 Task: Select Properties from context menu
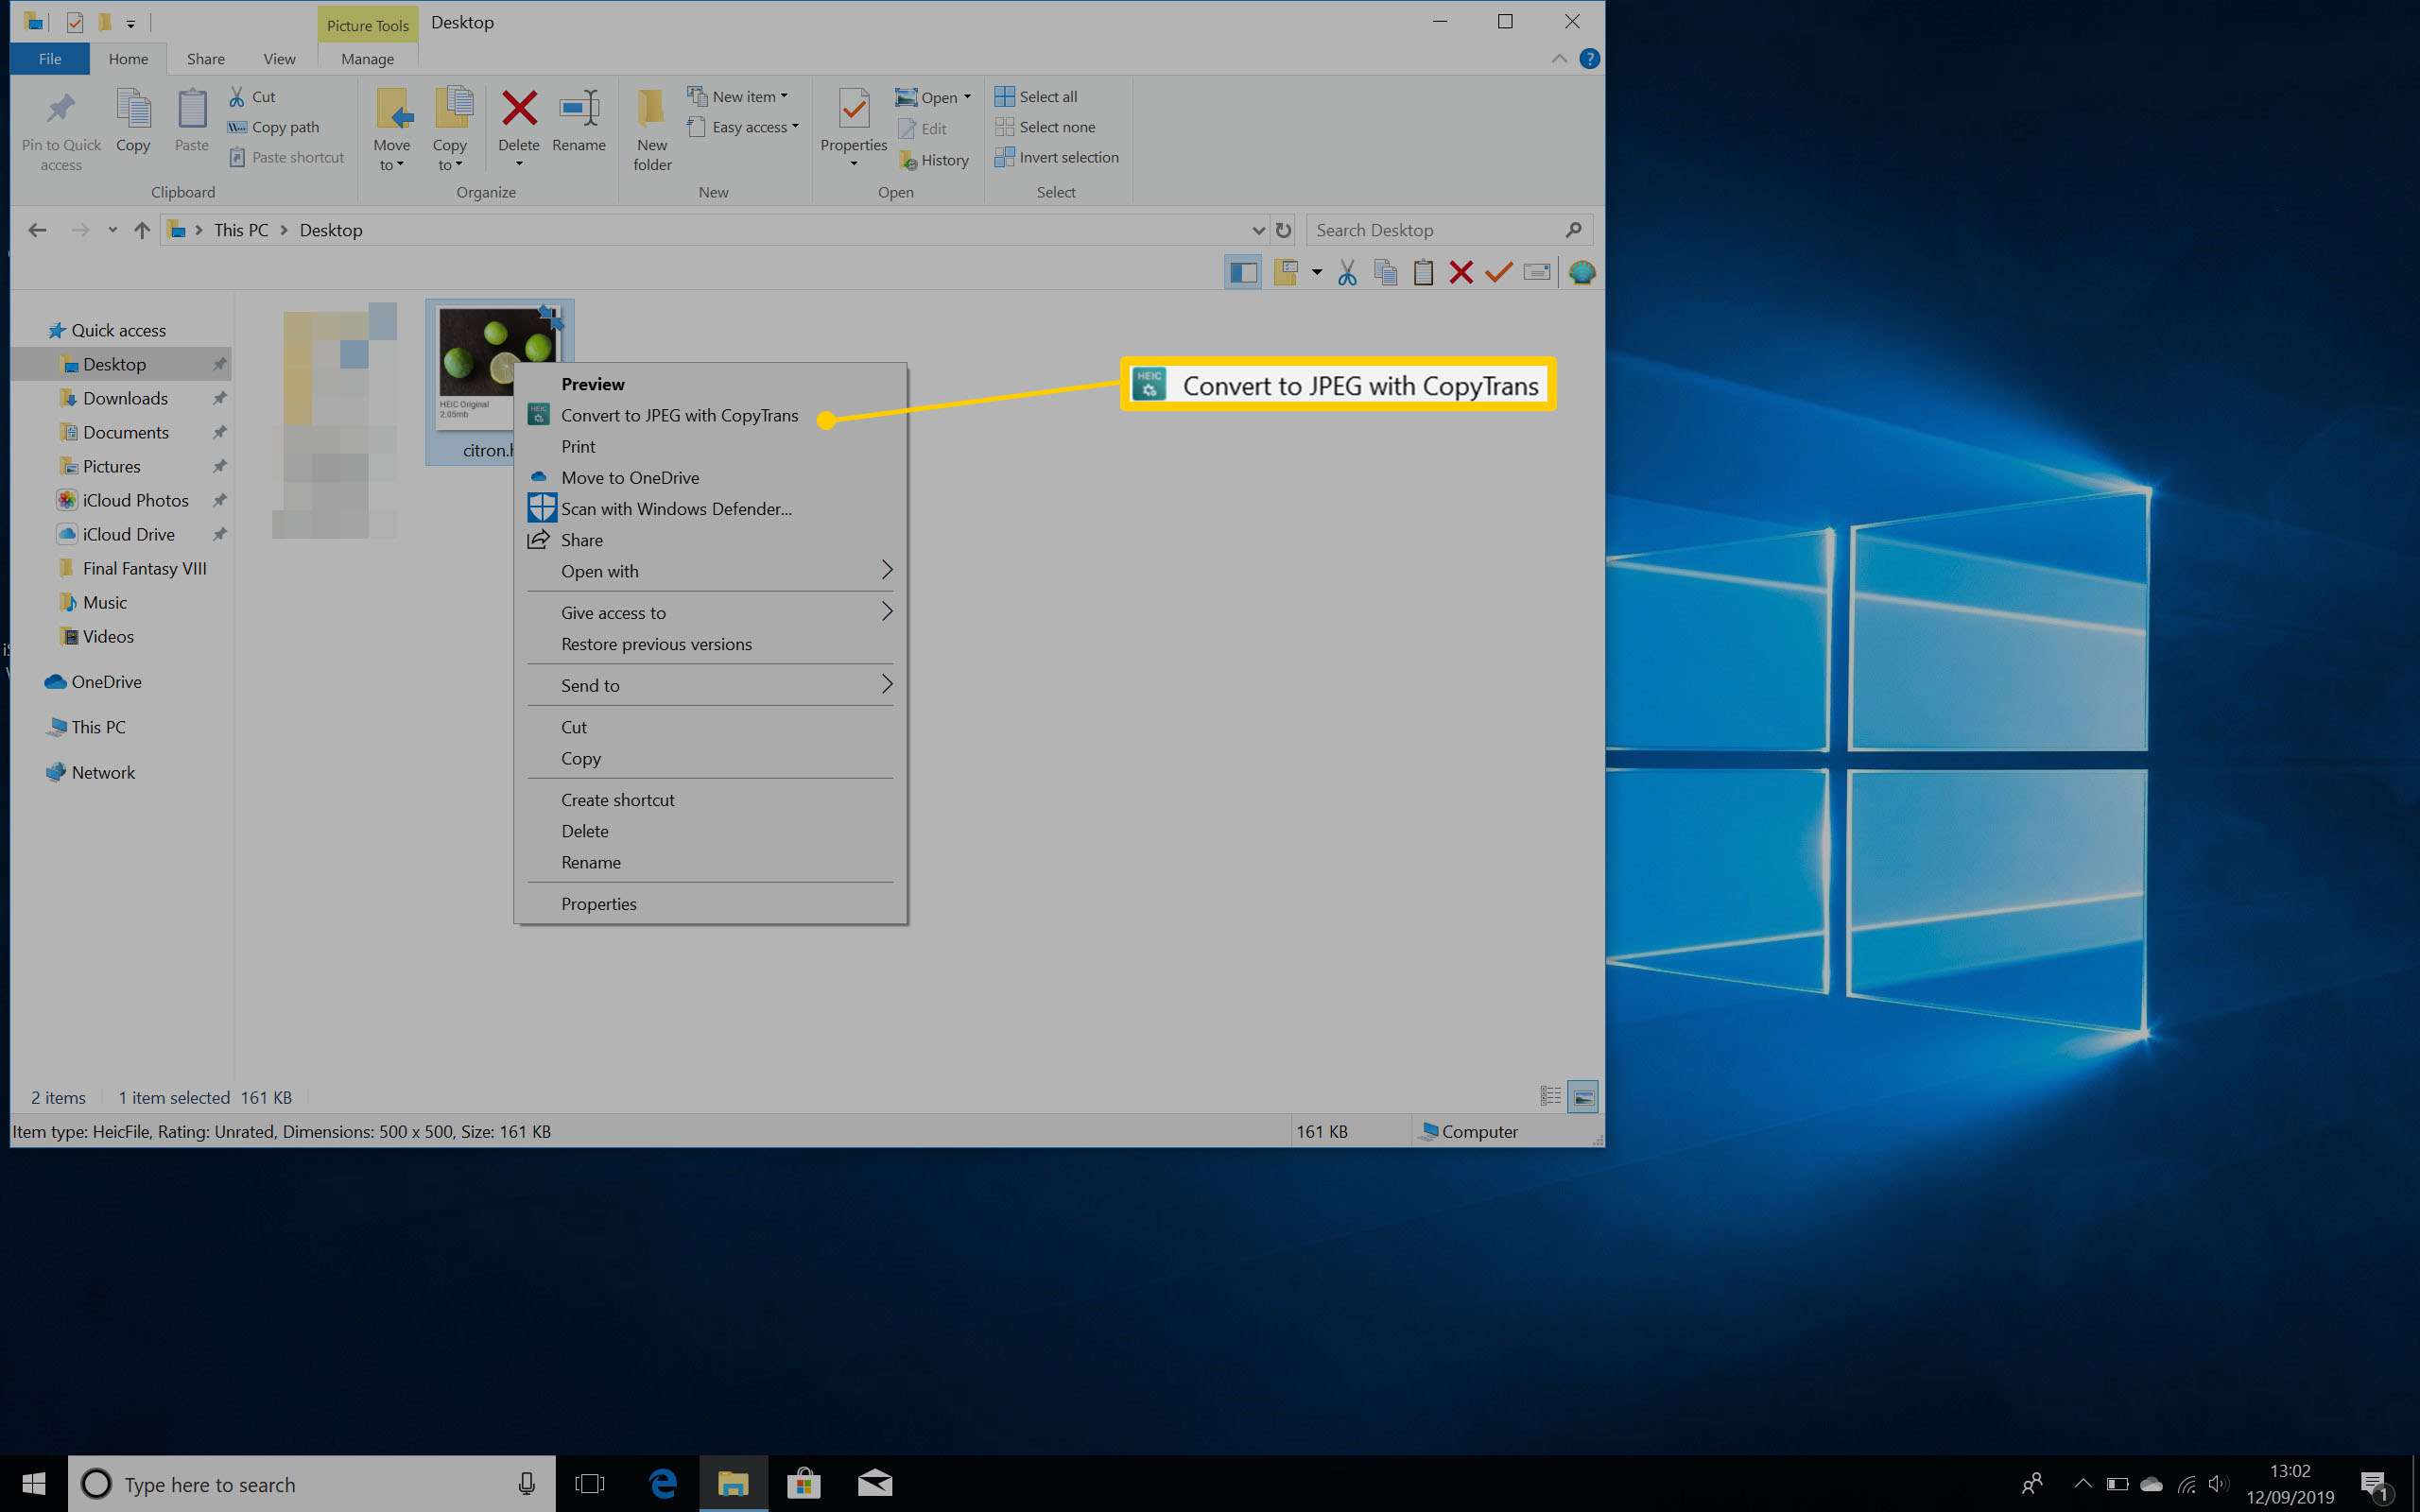pyautogui.click(x=599, y=902)
